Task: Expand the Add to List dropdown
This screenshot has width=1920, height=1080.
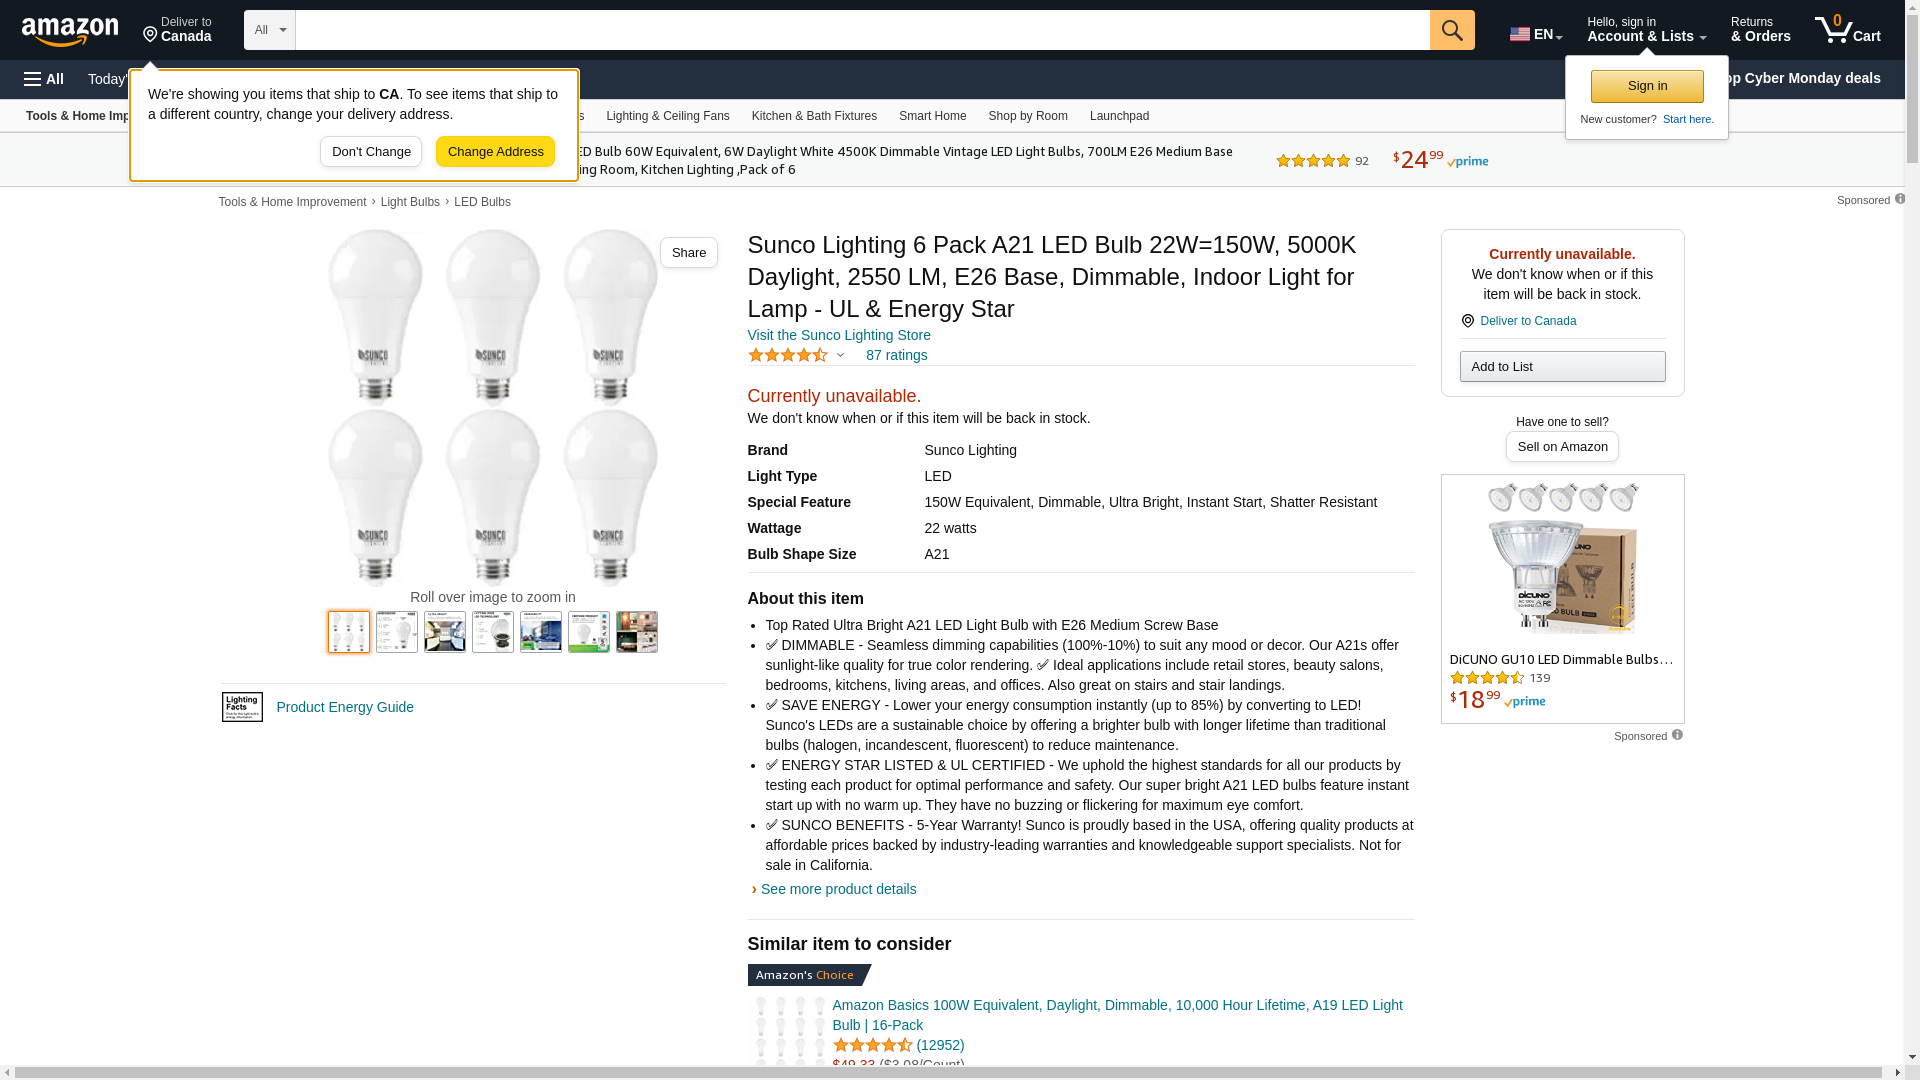Action: coord(1562,367)
